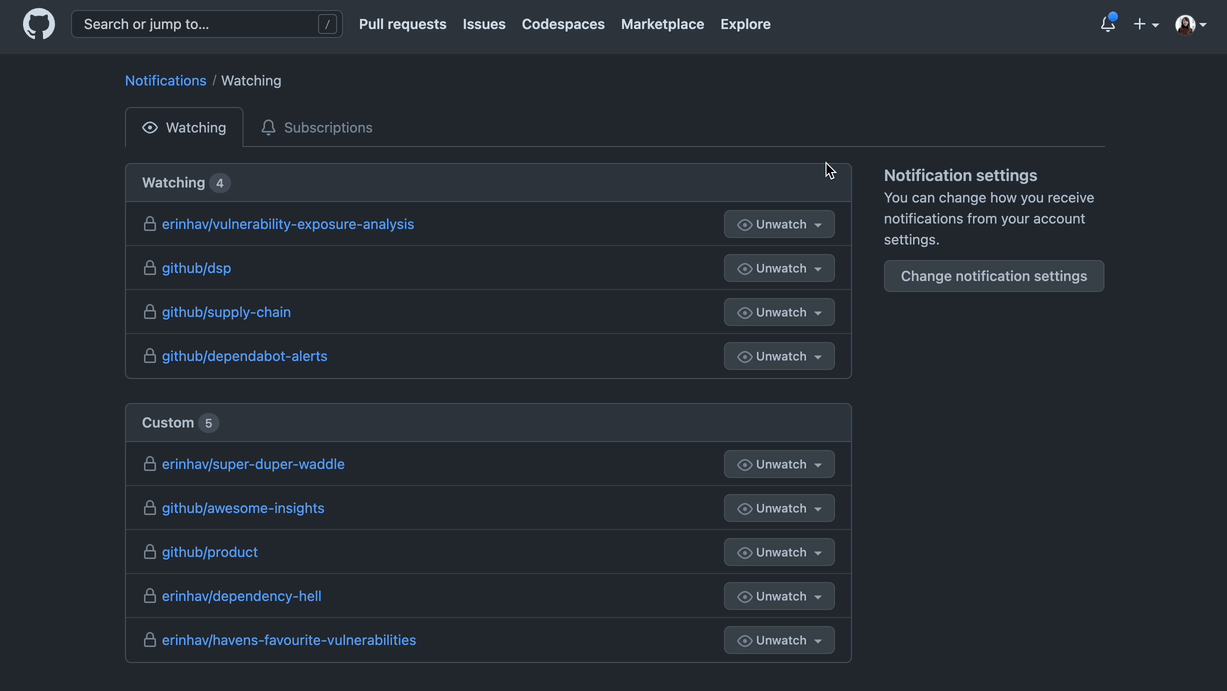The height and width of the screenshot is (691, 1227).
Task: Click lock icon beside github/dsp
Action: [x=150, y=268]
